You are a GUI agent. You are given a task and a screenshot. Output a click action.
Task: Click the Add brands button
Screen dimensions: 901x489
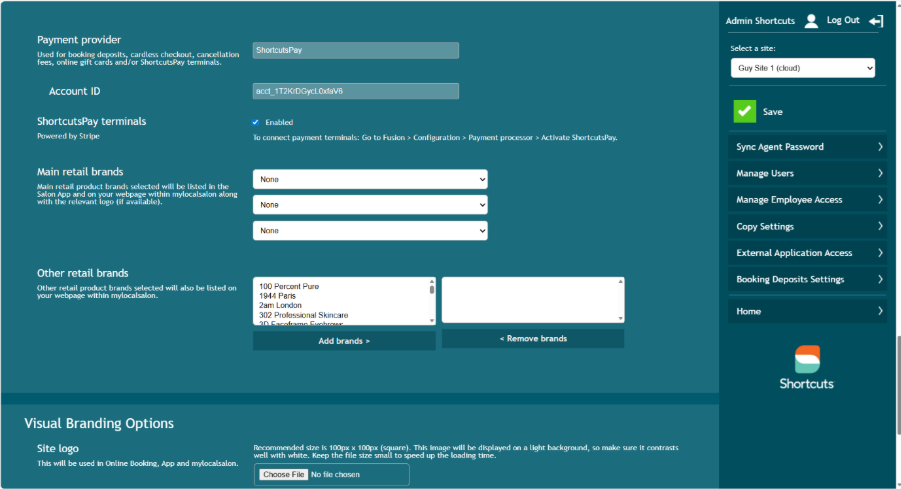344,341
